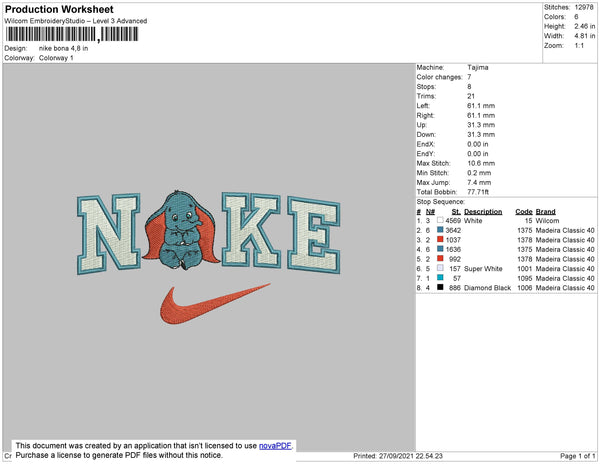
Task: Click the code 1095 in row 7
Action: click(525, 278)
